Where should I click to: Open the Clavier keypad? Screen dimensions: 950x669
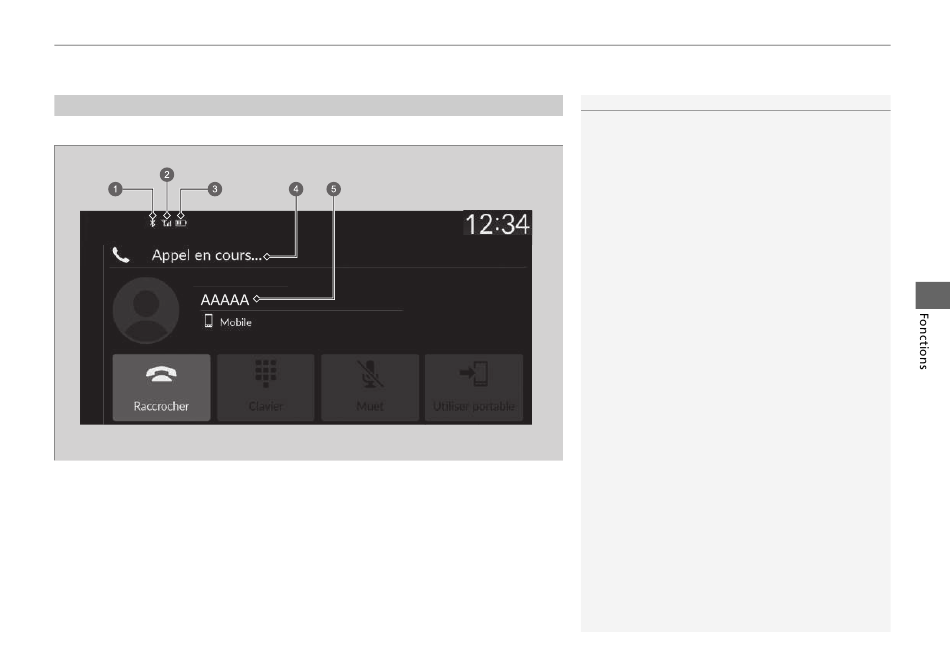click(x=265, y=387)
